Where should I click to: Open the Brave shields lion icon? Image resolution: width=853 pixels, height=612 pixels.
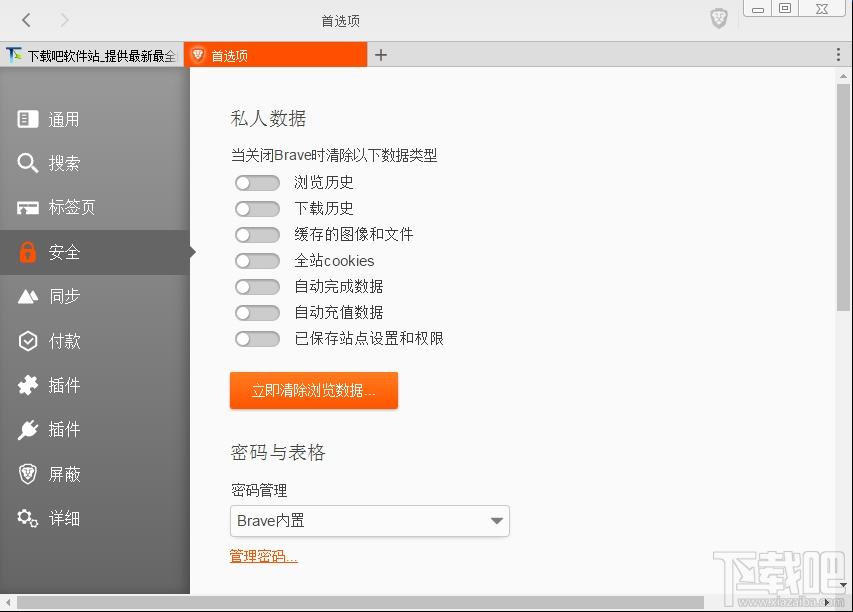tap(719, 19)
